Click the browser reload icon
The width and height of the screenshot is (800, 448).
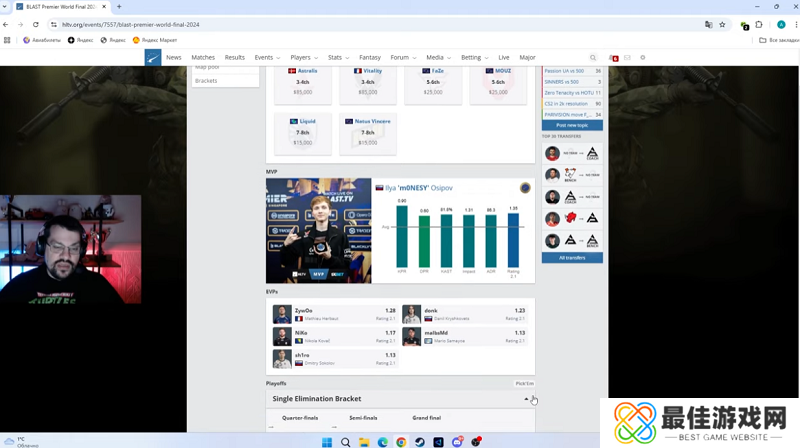[x=34, y=24]
